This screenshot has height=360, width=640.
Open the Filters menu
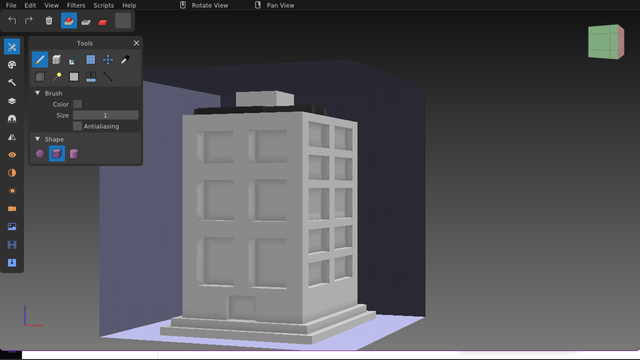(x=76, y=5)
